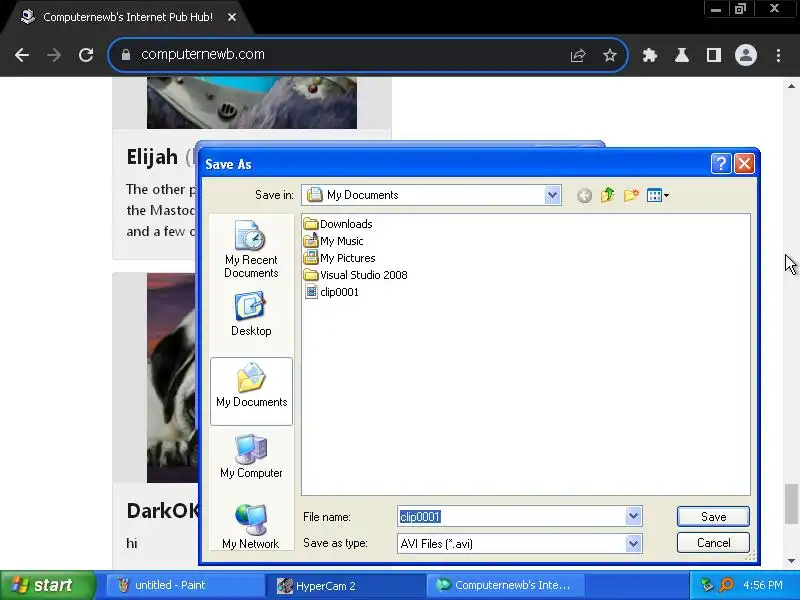Click the browser page vertical scrollbar thumb
The height and width of the screenshot is (600, 800).
tap(791, 504)
